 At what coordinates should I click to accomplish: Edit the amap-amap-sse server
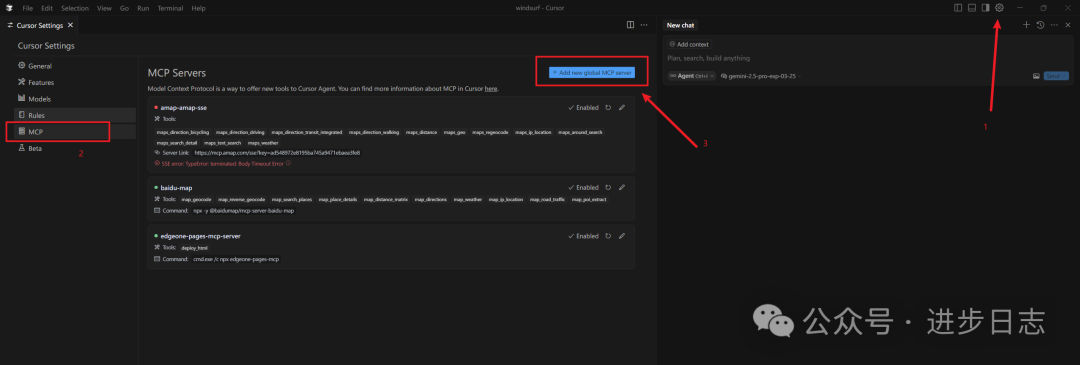pyautogui.click(x=622, y=107)
